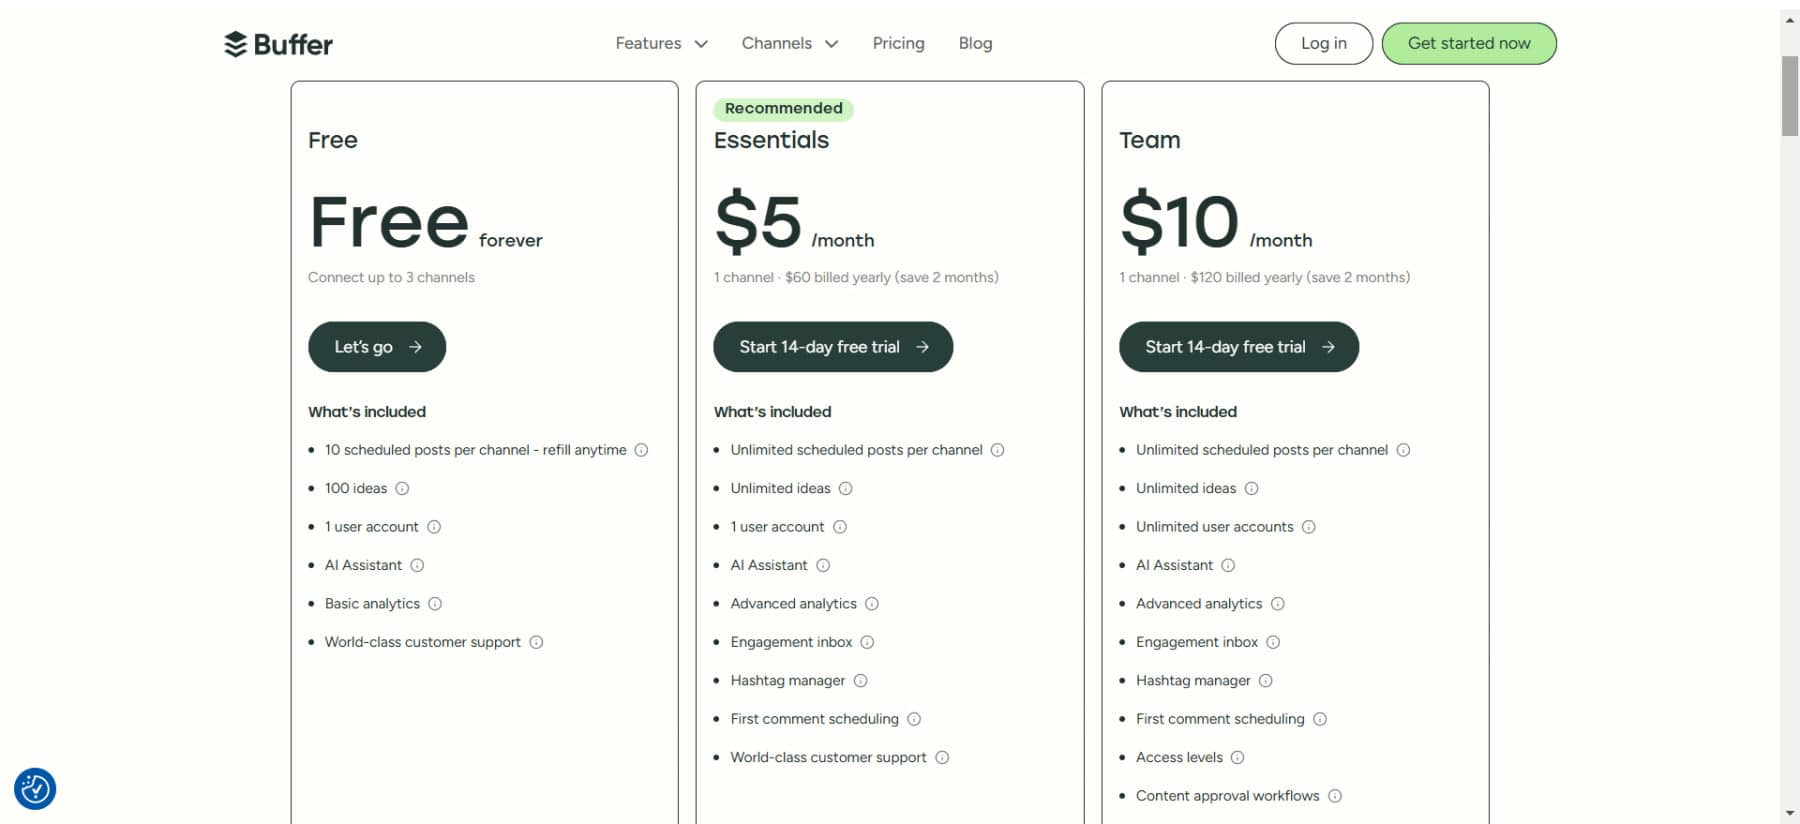Show info for Team Hashtag manager
The width and height of the screenshot is (1800, 824).
(x=1266, y=681)
